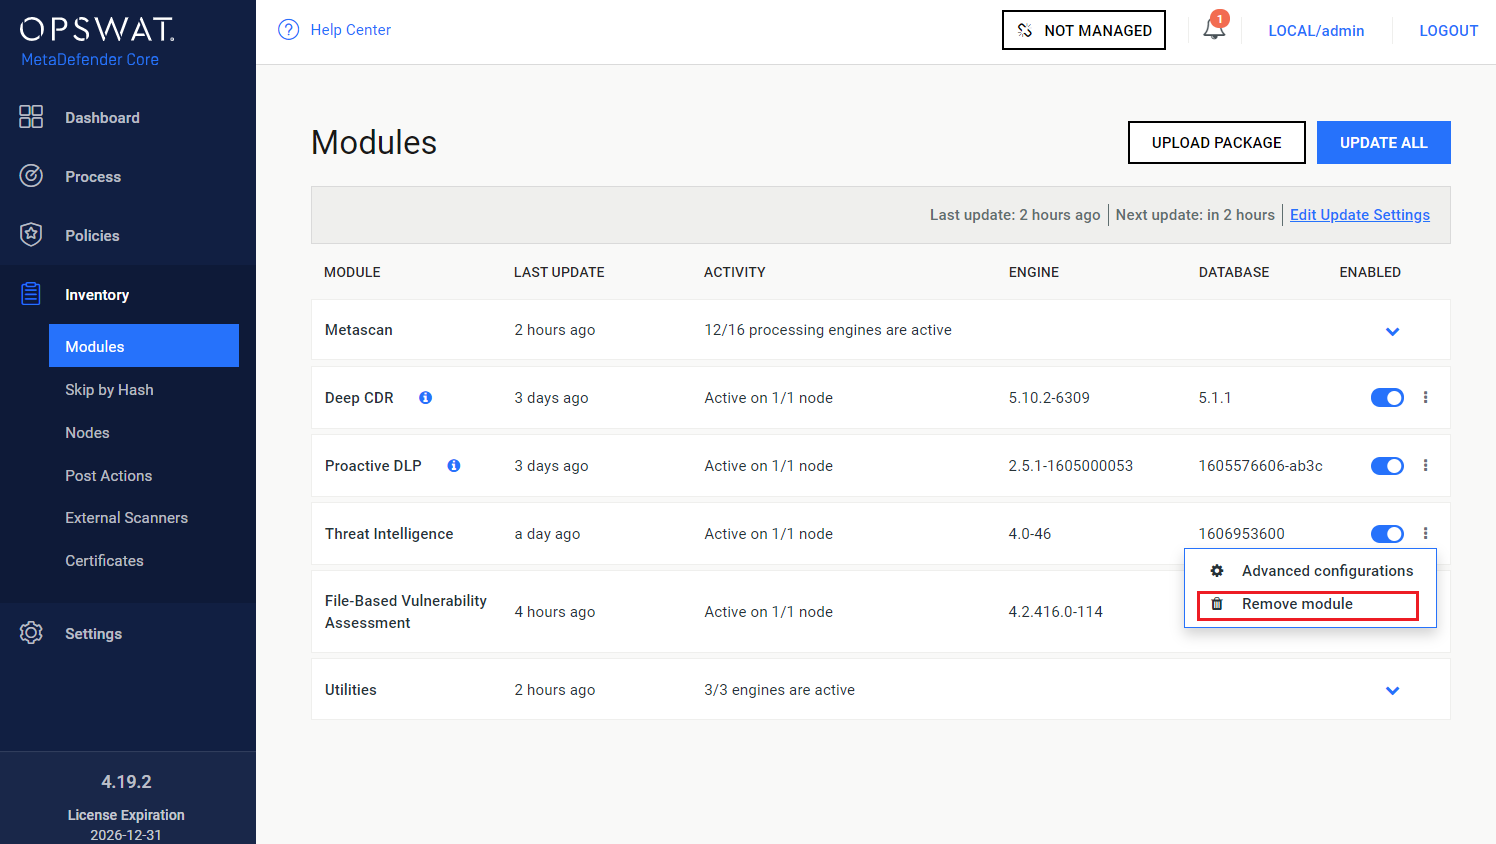Disable the Deep CDR module toggle

pos(1387,397)
